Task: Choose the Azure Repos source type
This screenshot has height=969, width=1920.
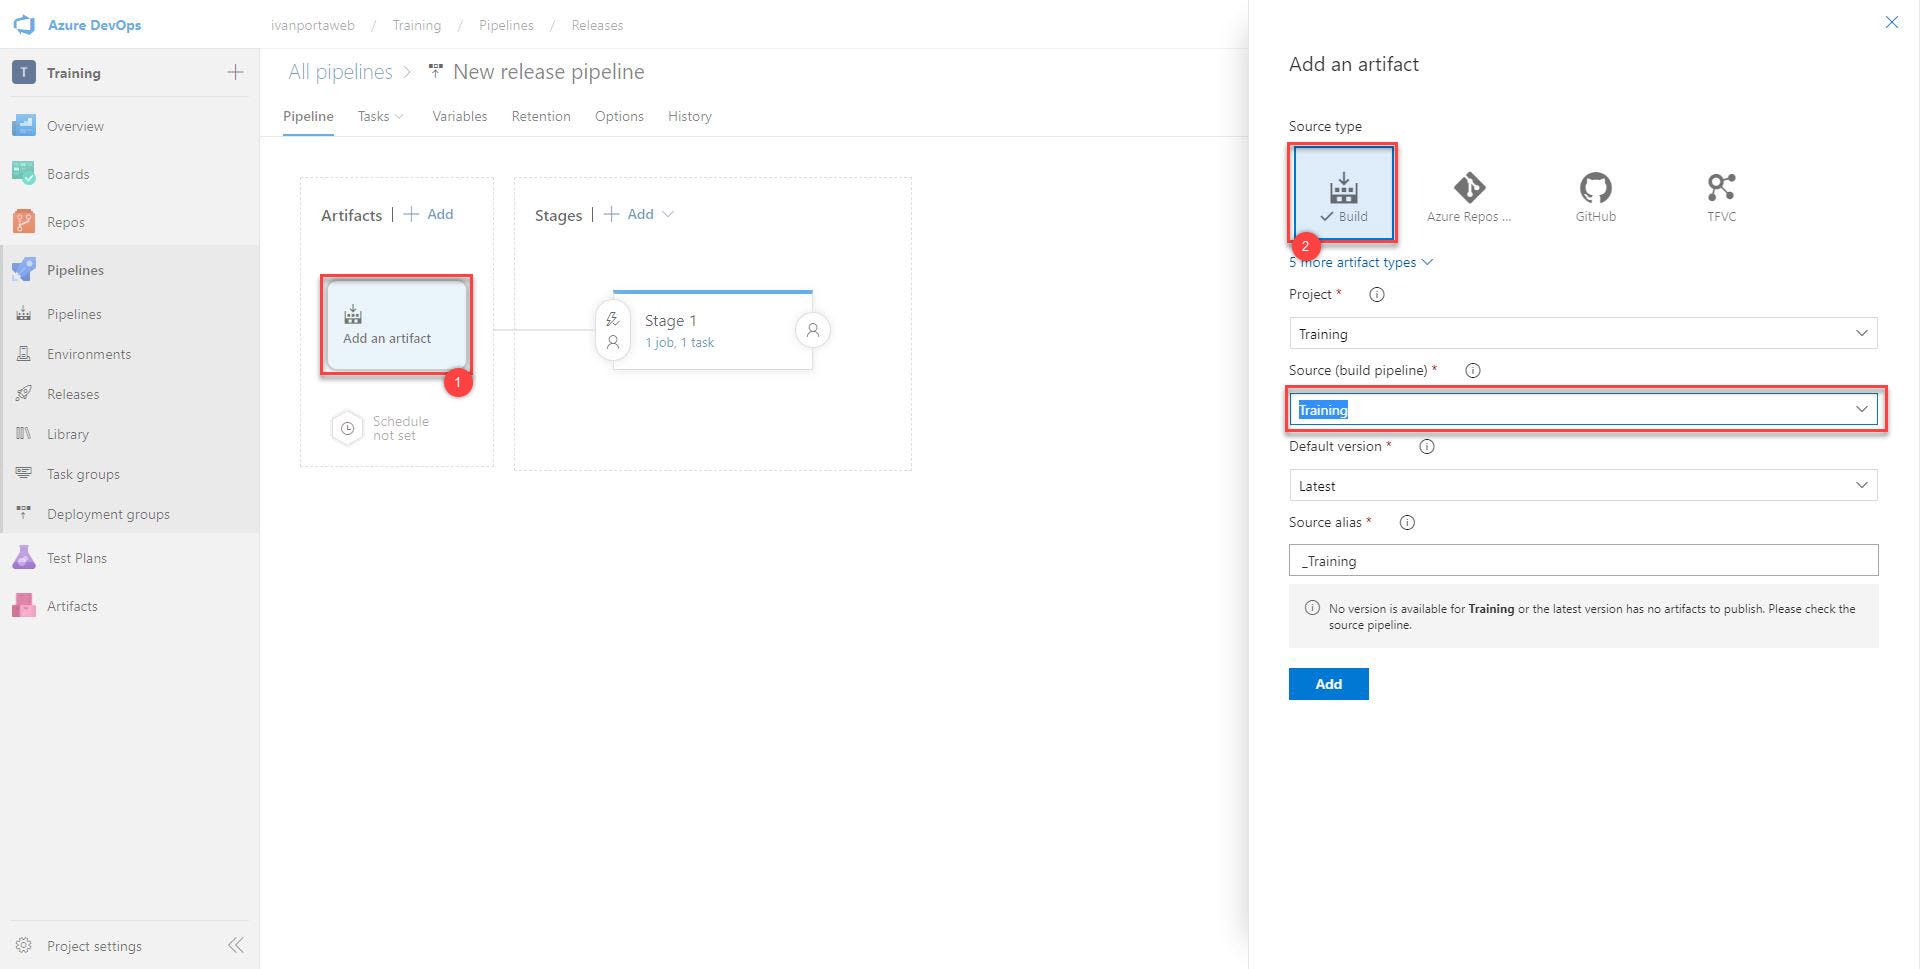Action: [x=1468, y=193]
